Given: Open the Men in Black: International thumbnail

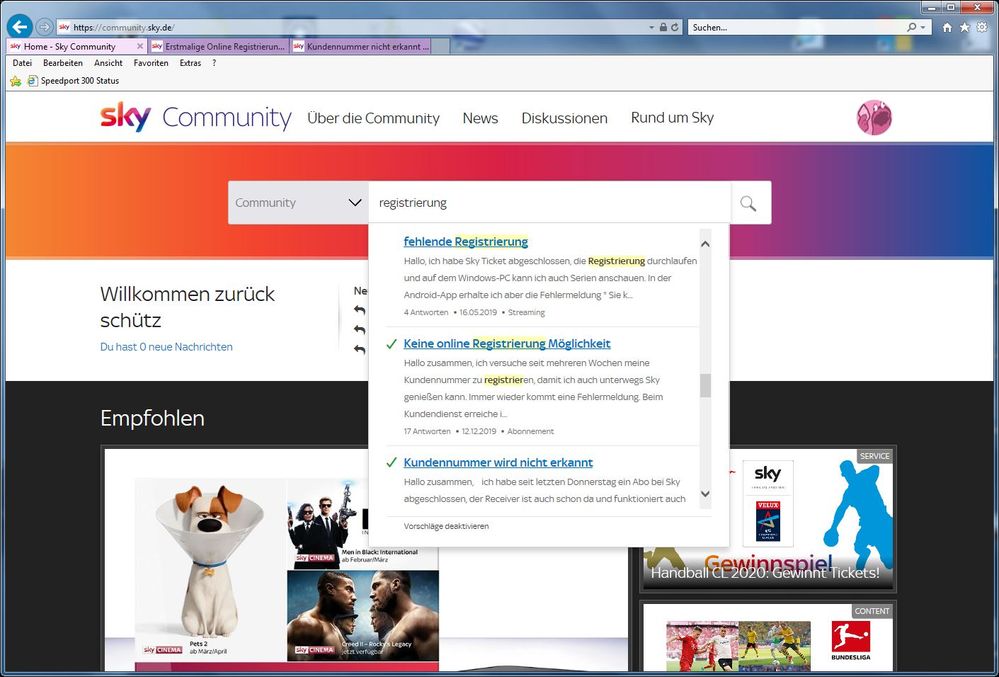Looking at the screenshot, I should click(363, 522).
